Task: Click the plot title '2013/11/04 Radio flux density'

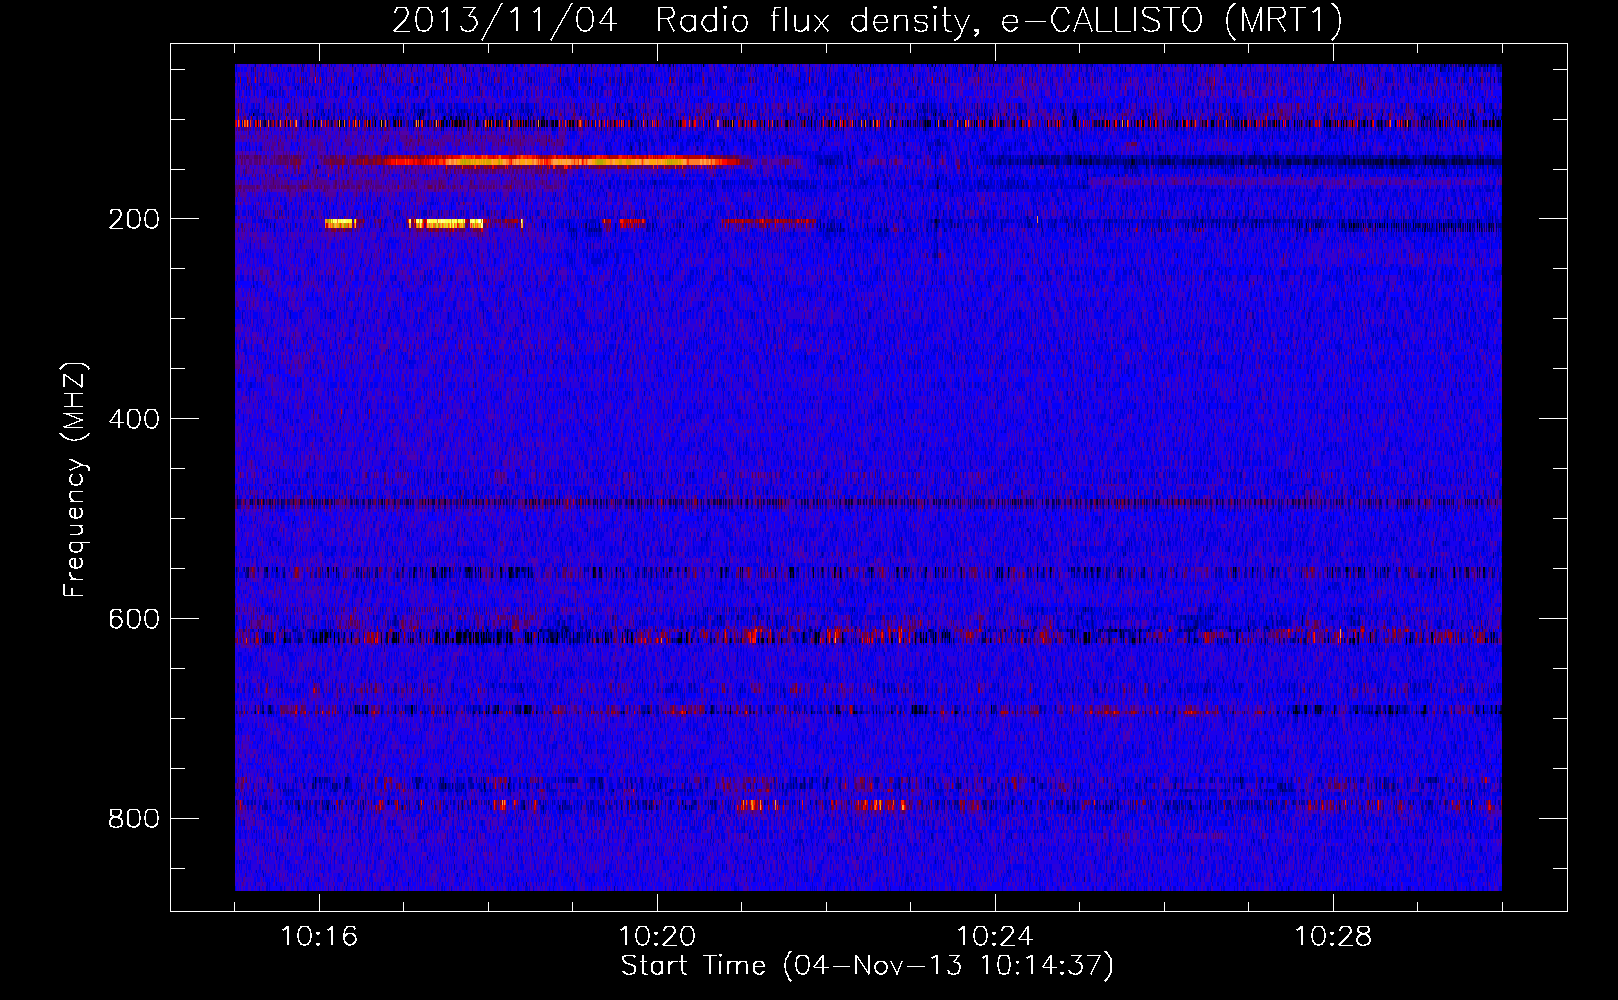Action: tap(867, 20)
